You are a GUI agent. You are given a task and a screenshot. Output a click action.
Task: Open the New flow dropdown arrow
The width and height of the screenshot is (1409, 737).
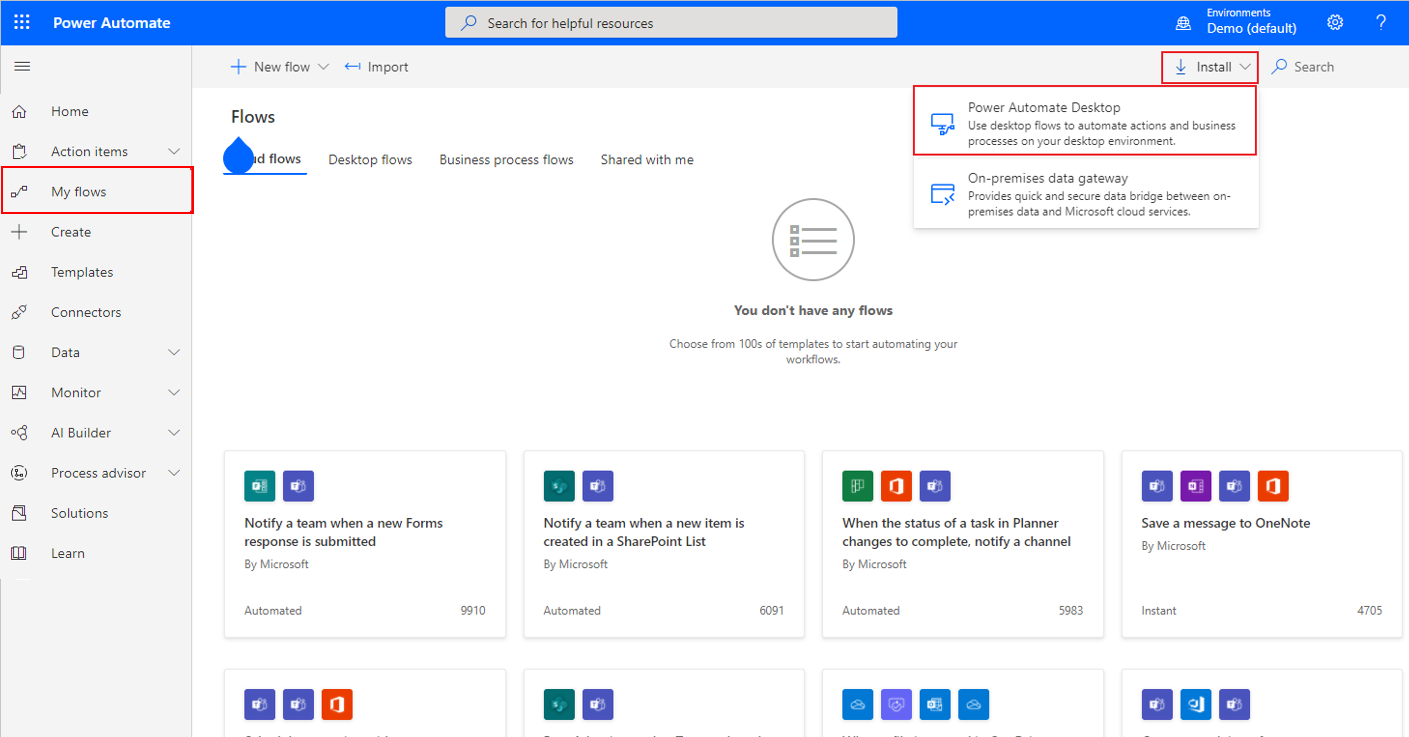pyautogui.click(x=323, y=67)
